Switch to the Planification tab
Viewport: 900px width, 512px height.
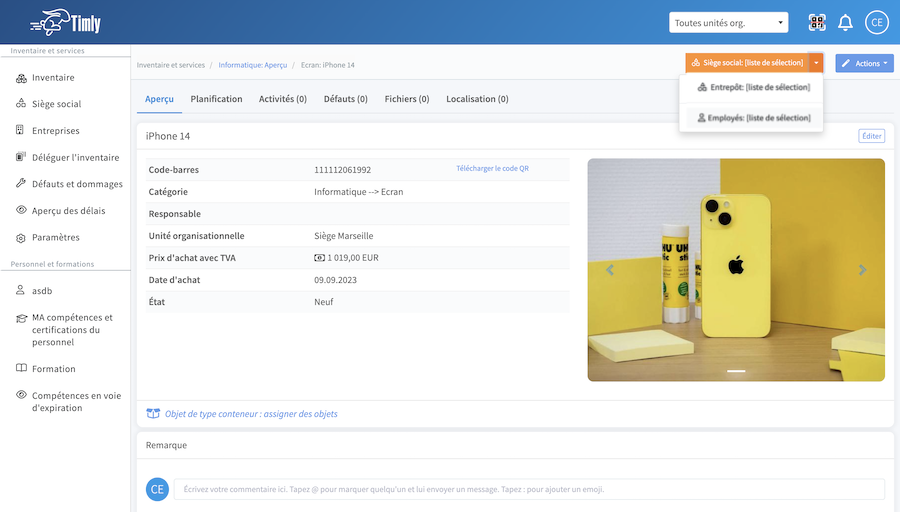tap(216, 99)
